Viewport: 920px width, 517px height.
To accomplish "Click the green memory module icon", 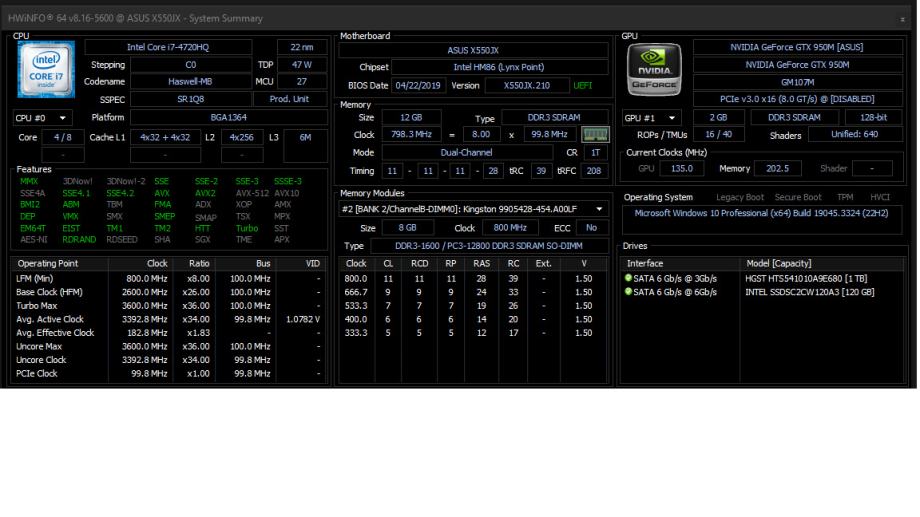I will [595, 135].
